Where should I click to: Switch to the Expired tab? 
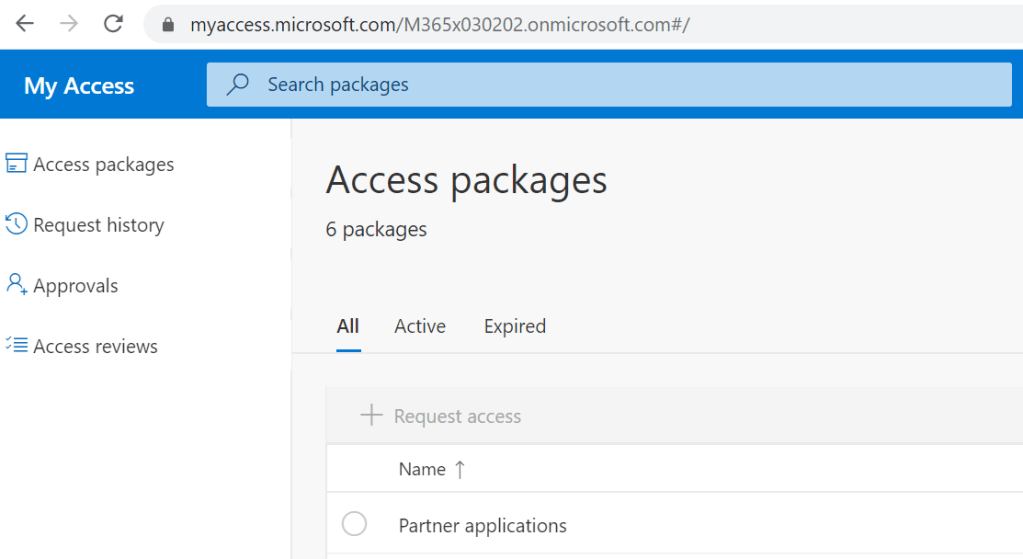click(x=514, y=327)
